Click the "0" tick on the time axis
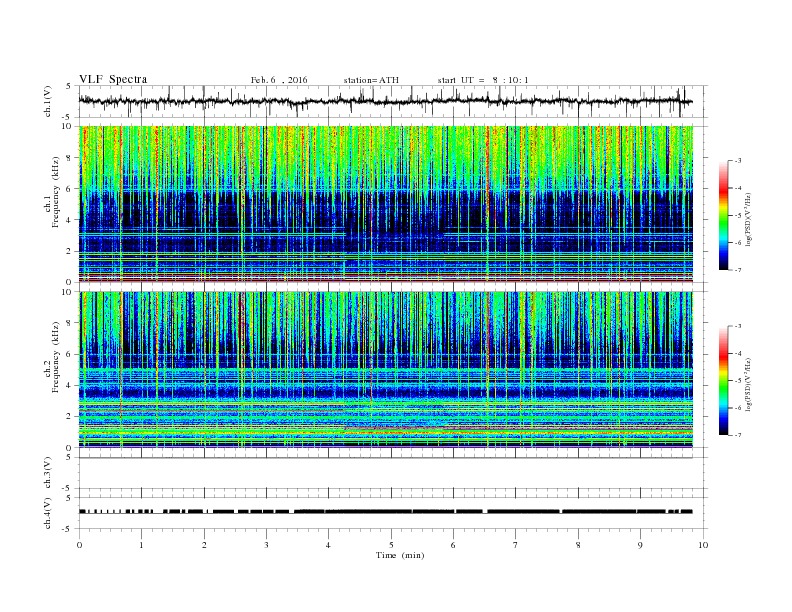This screenshot has width=792, height=612. click(x=79, y=545)
